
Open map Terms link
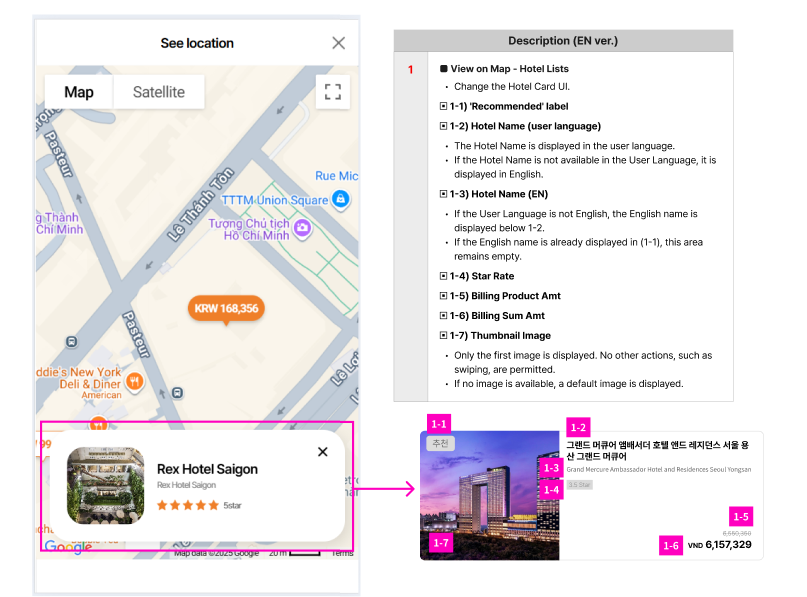[343, 553]
